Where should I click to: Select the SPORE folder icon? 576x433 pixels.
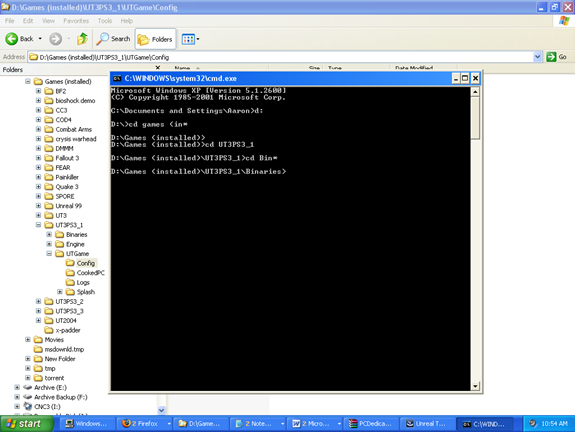(x=49, y=196)
